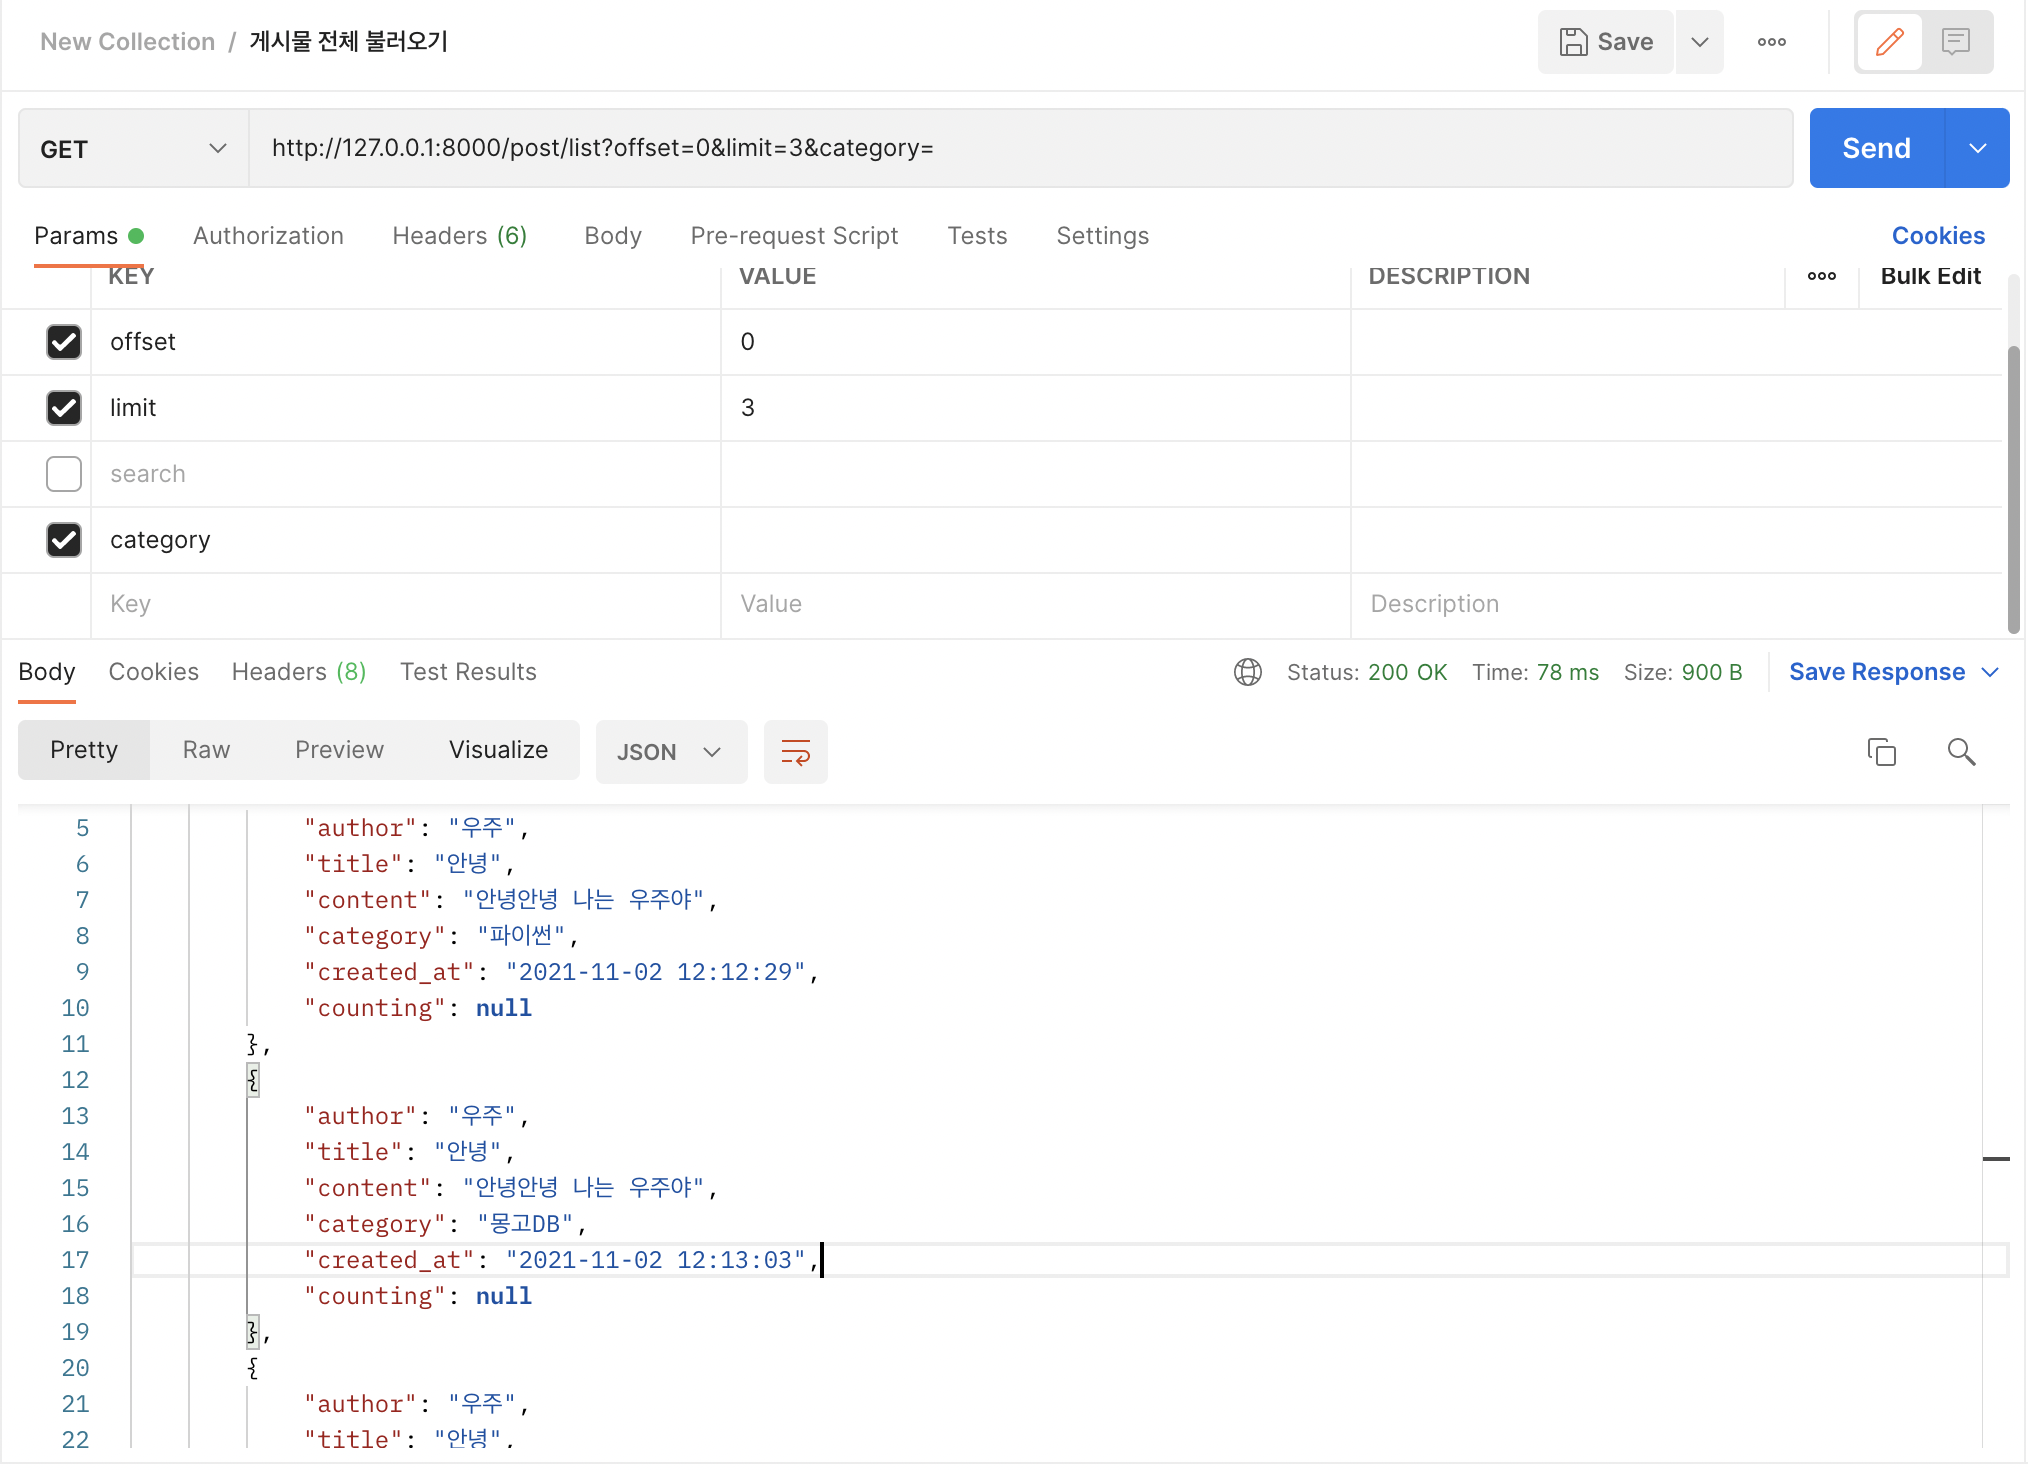
Task: Uncheck the offset parameter checkbox
Action: point(64,342)
